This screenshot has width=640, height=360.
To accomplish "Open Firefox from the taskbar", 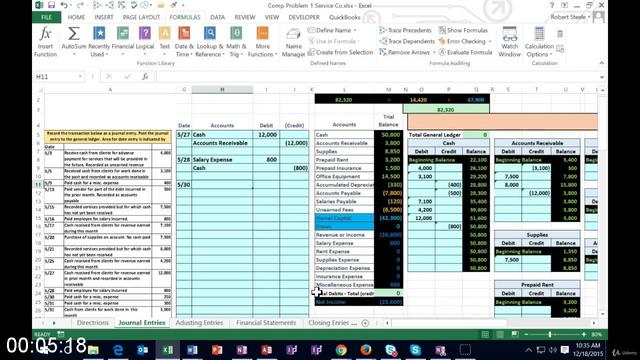I will coord(366,350).
